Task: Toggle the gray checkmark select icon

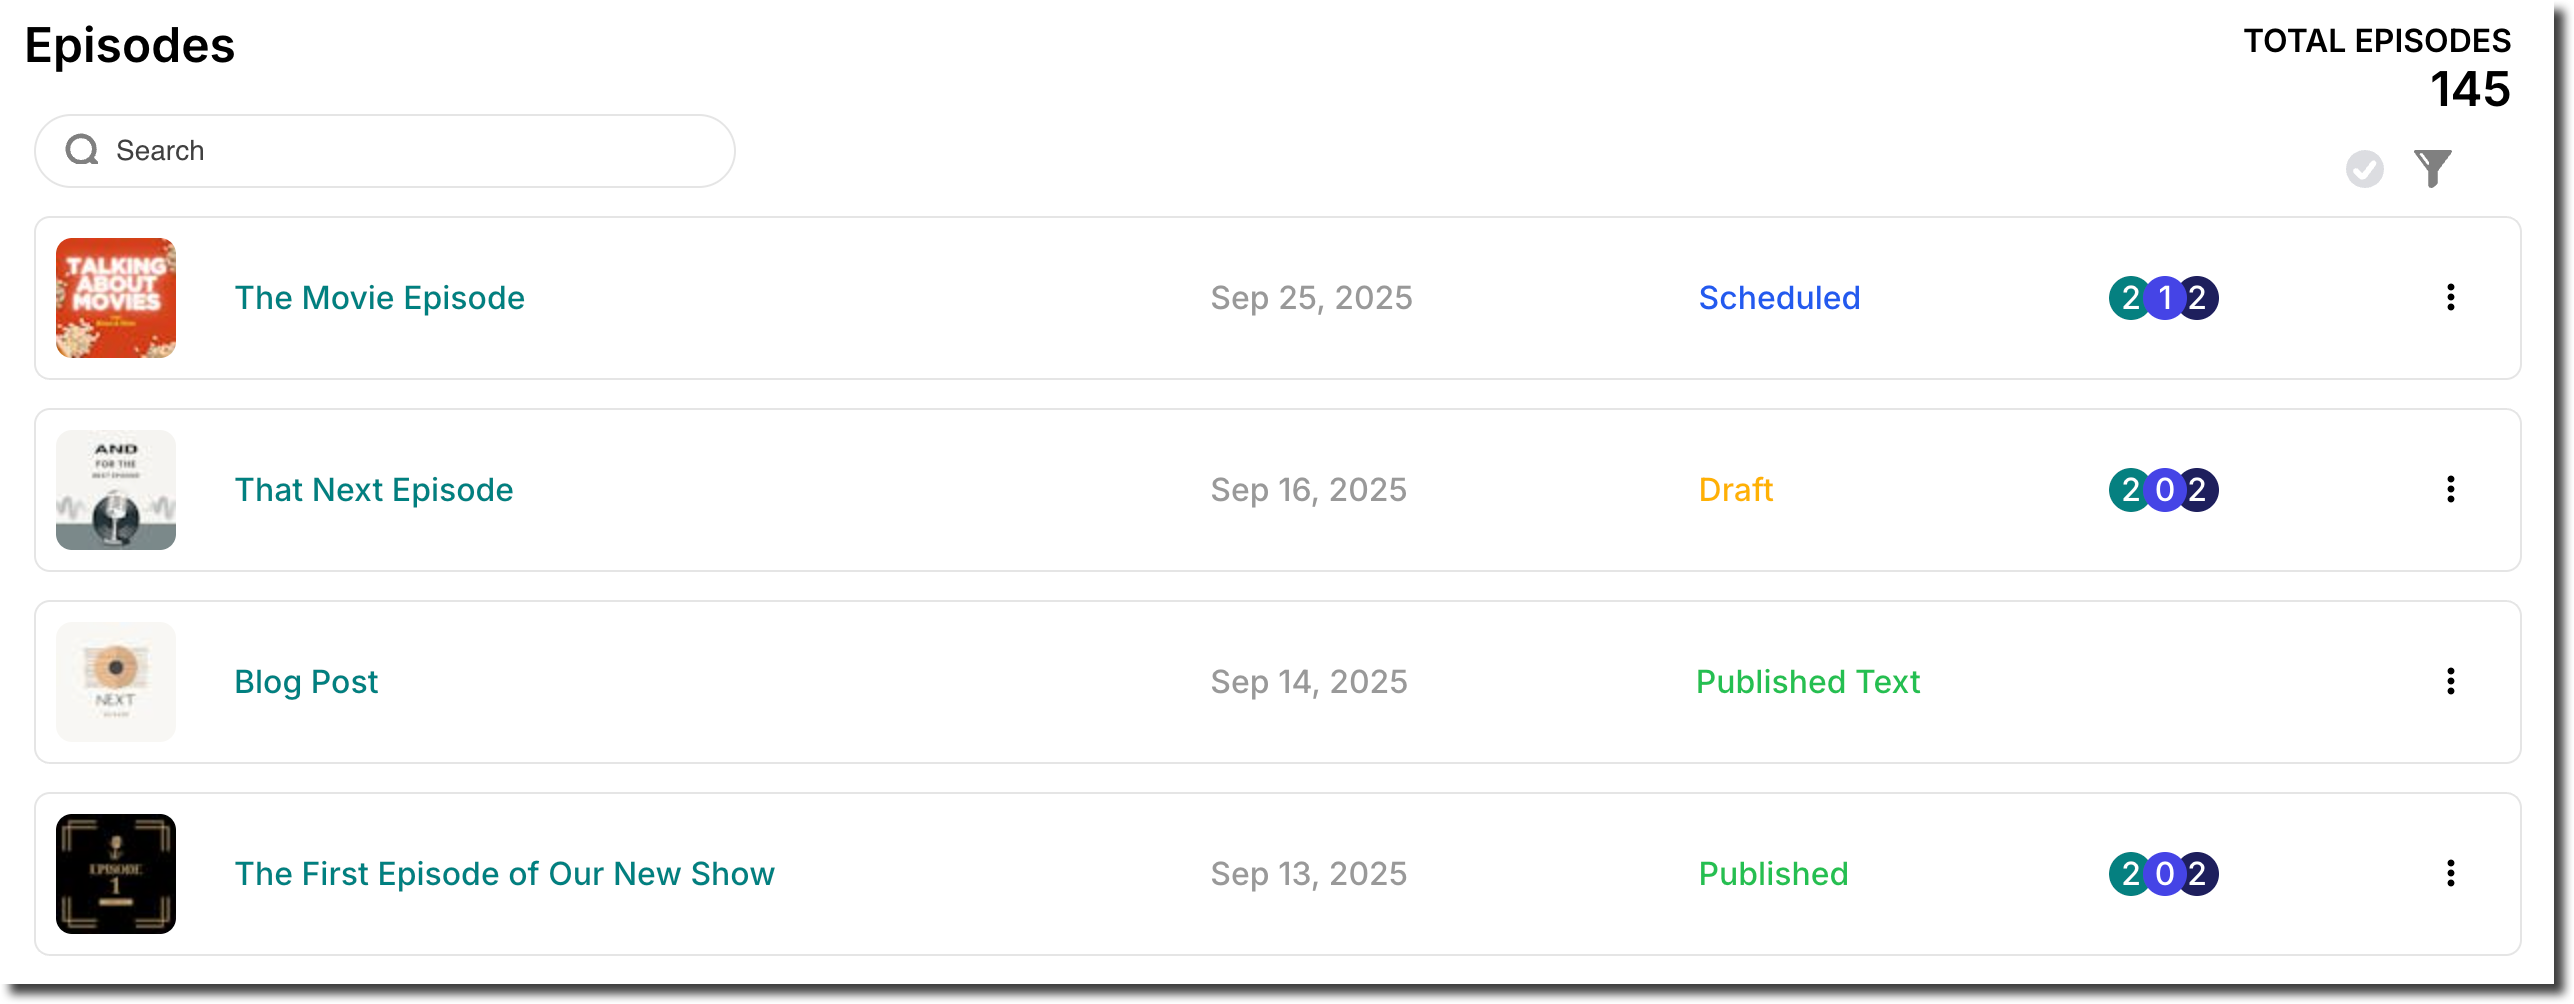Action: [2364, 169]
